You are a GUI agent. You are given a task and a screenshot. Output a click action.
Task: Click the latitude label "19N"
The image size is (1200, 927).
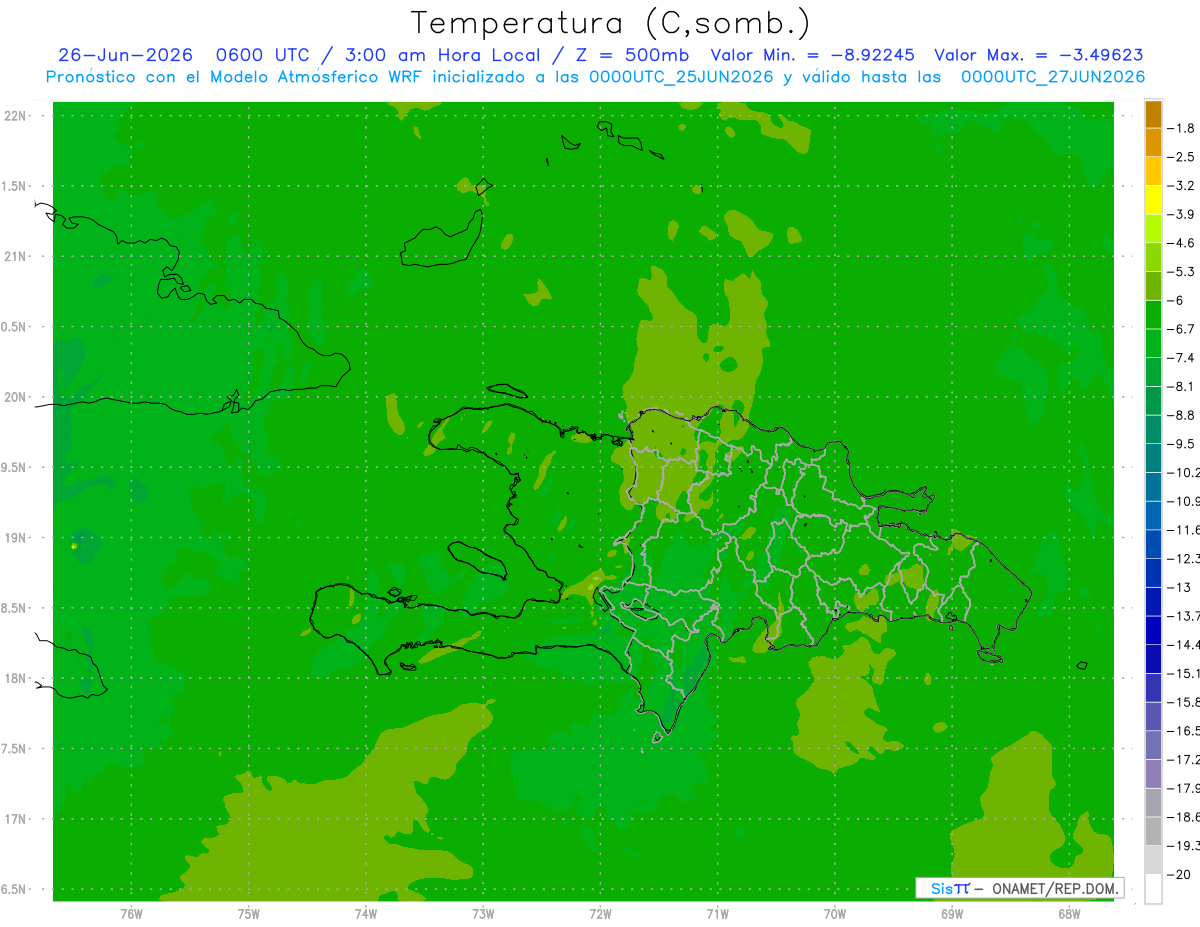pos(16,538)
